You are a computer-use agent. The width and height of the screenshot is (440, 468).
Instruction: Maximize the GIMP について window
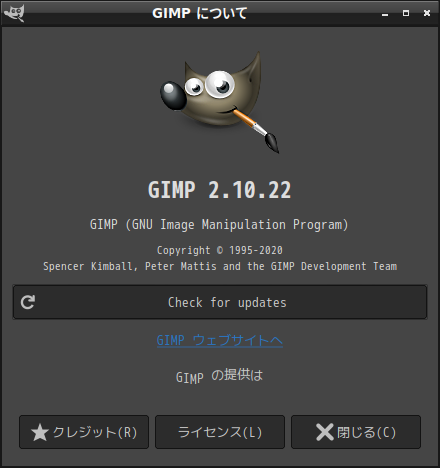(x=406, y=13)
